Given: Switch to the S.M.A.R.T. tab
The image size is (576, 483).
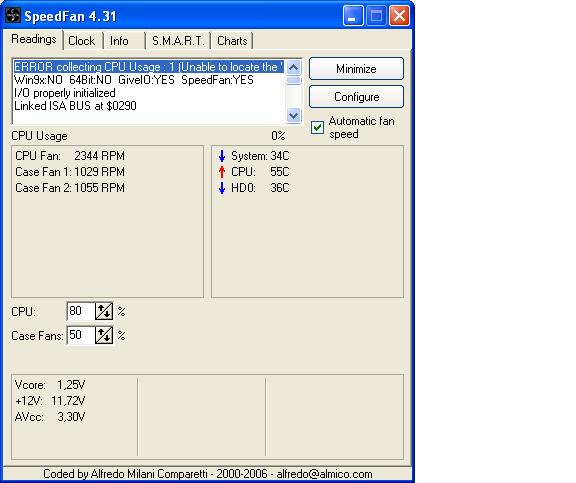Looking at the screenshot, I should [x=178, y=40].
